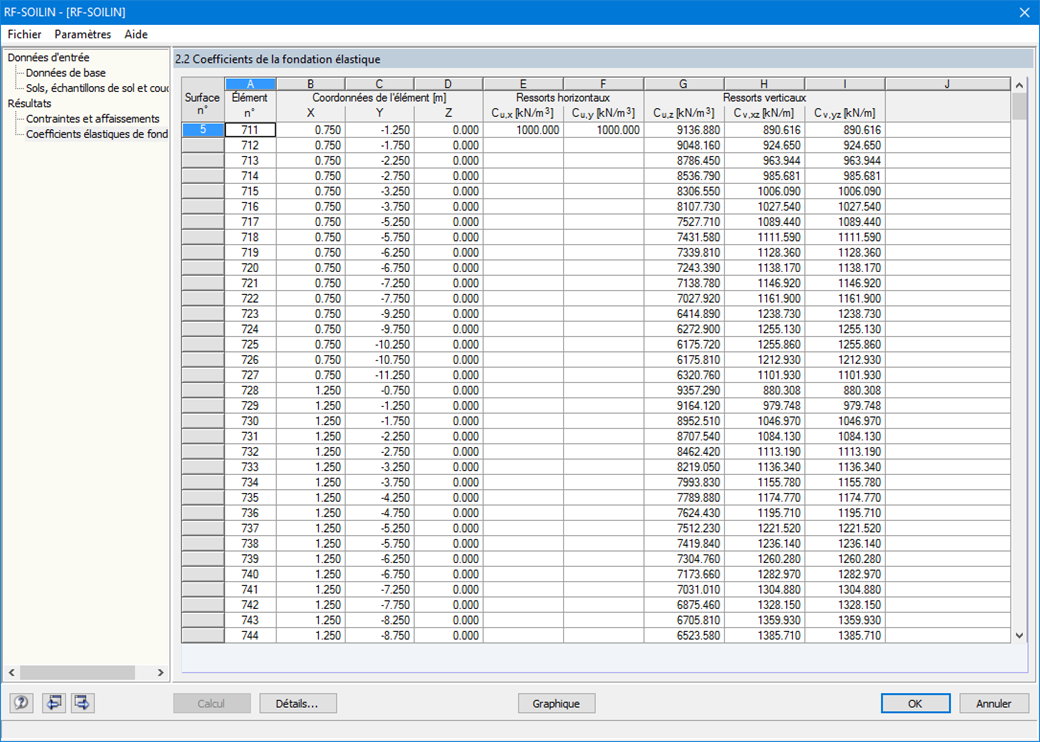
Task: Select the cell containing element 711
Action: [x=250, y=130]
